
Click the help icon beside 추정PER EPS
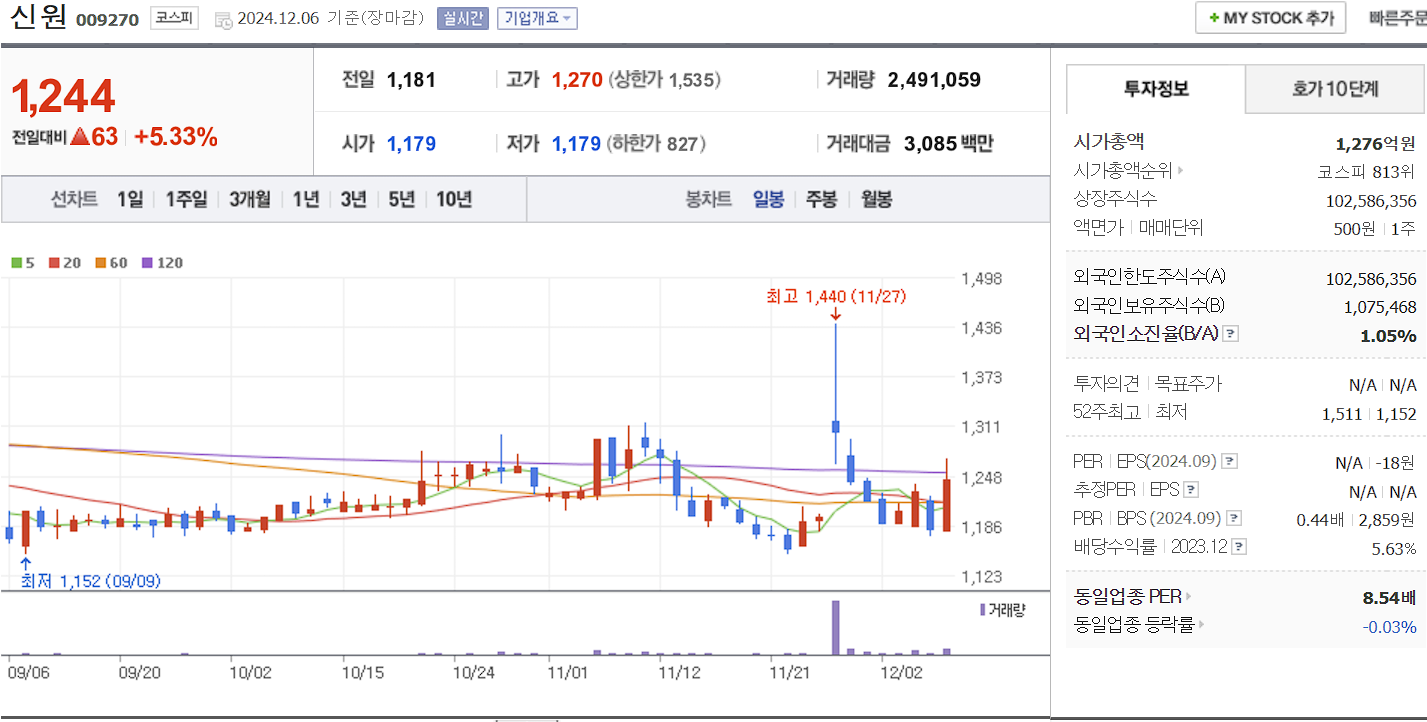[1190, 490]
